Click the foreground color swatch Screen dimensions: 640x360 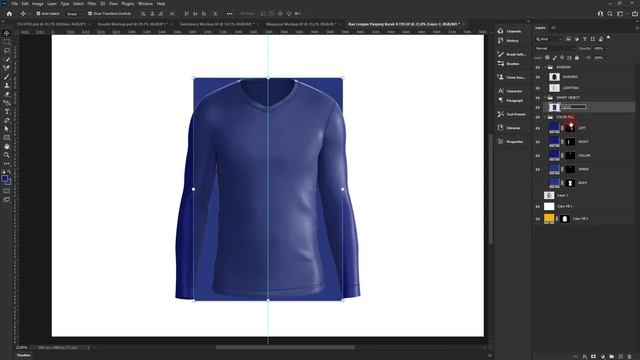point(4,178)
